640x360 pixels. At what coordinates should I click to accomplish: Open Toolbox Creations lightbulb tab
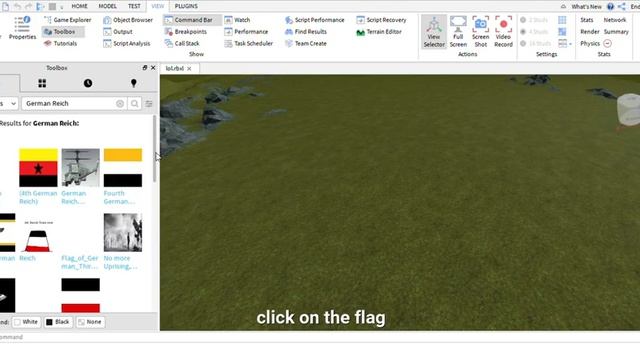pos(133,83)
